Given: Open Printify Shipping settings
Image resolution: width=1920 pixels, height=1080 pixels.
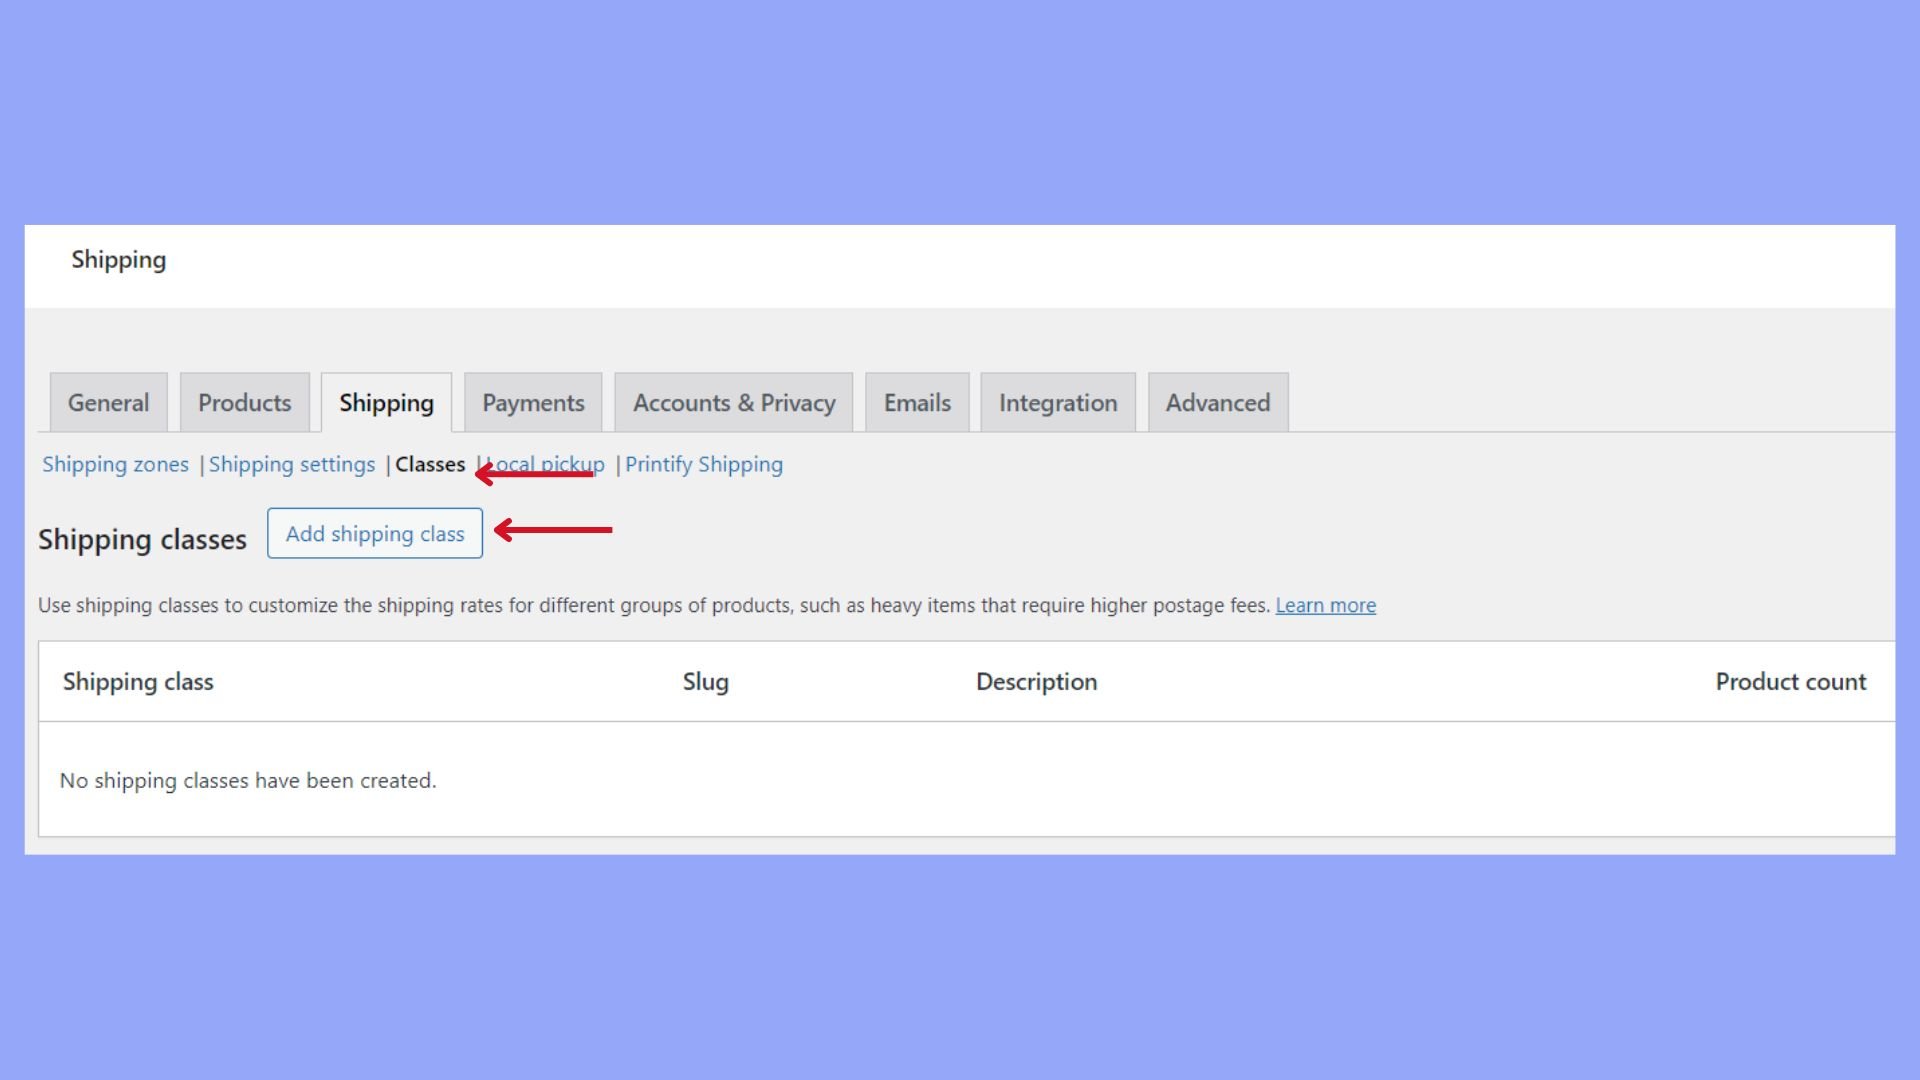Looking at the screenshot, I should (703, 465).
